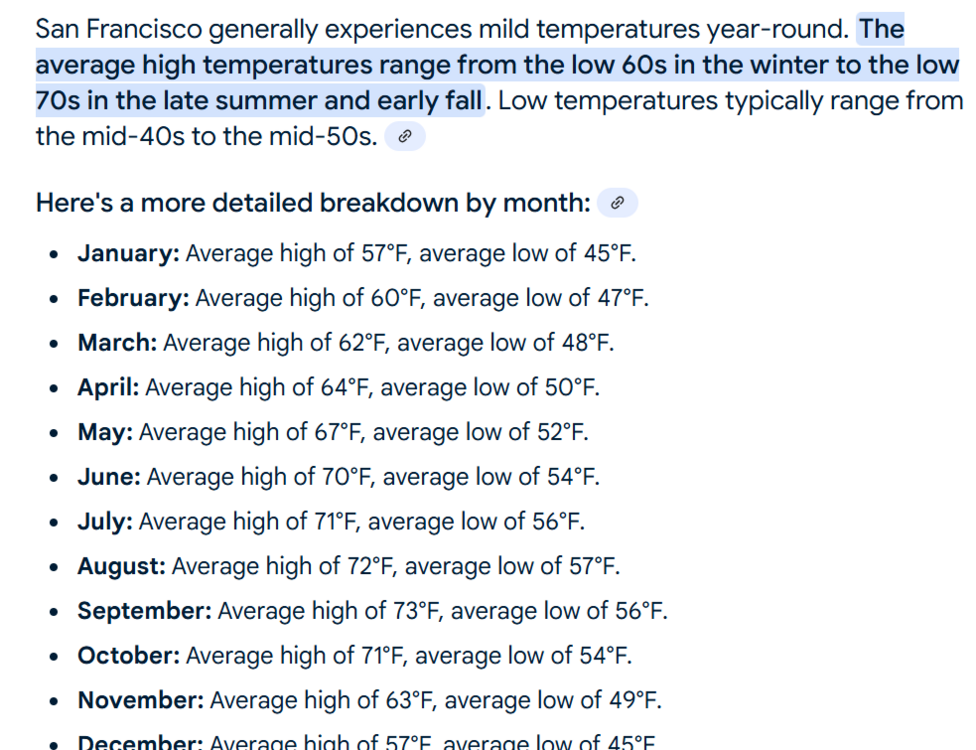Click on the bold "March:" label
The height and width of the screenshot is (750, 976).
pyautogui.click(x=117, y=343)
